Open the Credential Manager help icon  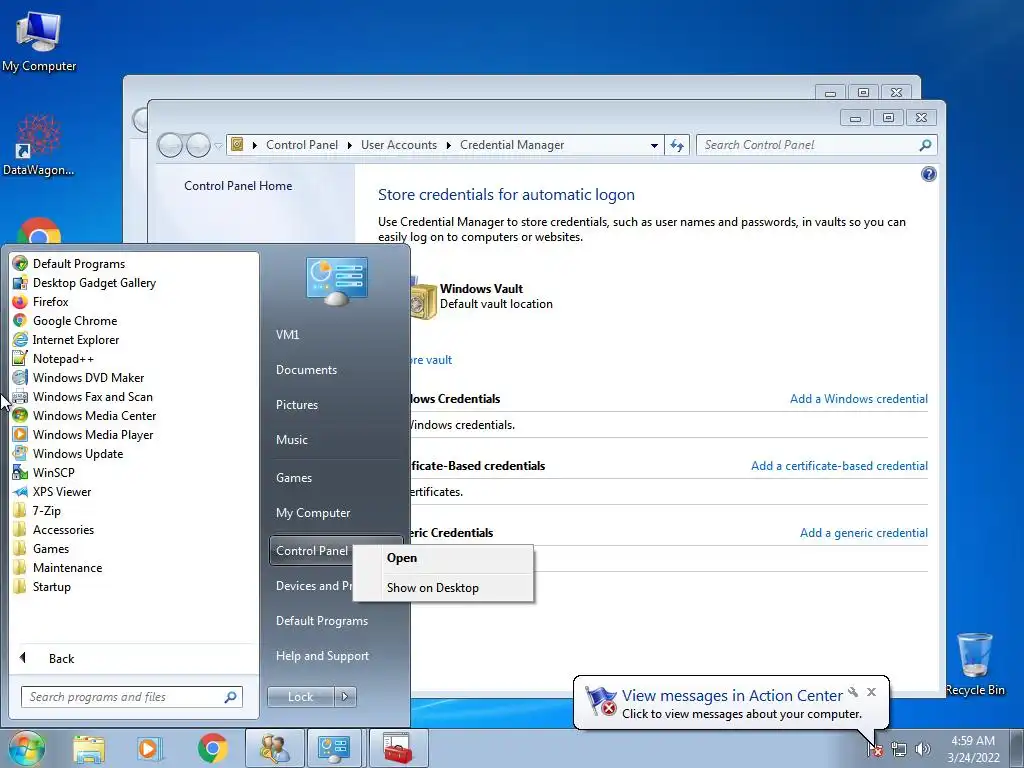928,174
